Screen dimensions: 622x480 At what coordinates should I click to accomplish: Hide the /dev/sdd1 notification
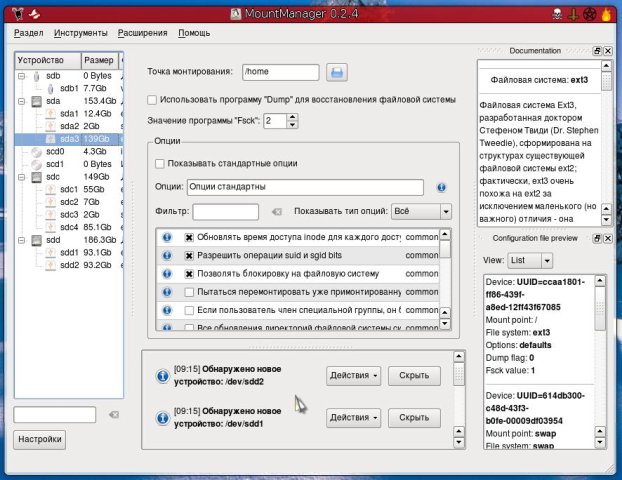click(x=414, y=417)
